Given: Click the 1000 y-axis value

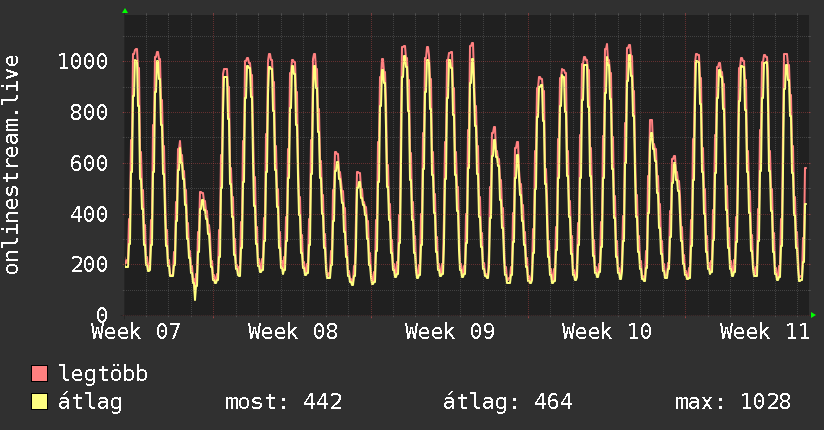Looking at the screenshot, I should [x=83, y=62].
